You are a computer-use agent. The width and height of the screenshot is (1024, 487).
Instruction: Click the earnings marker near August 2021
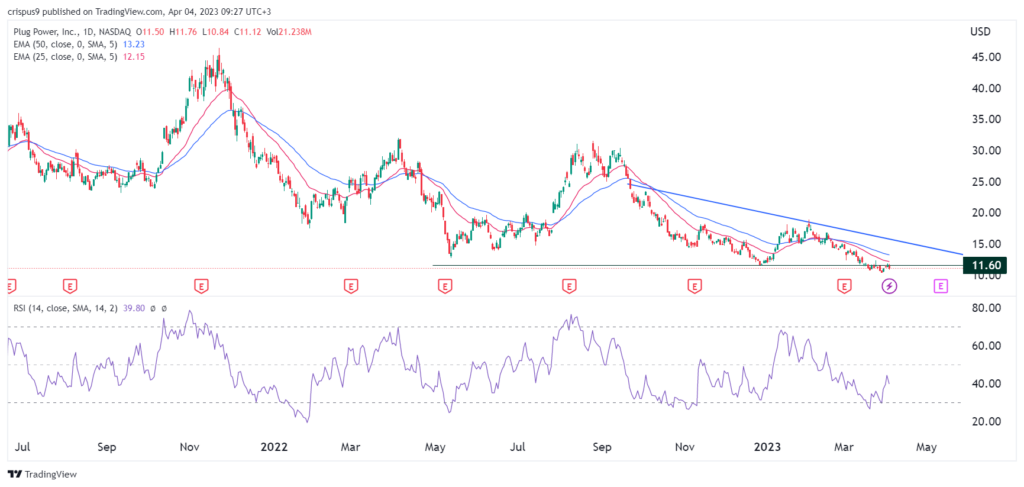click(70, 286)
